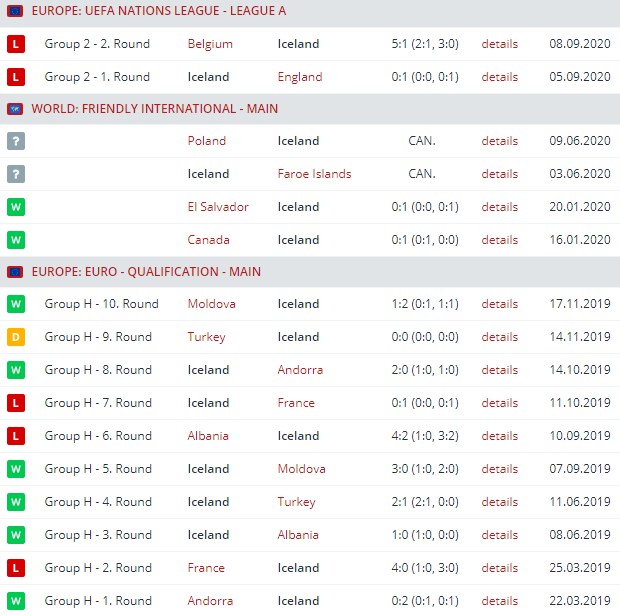This screenshot has height=616, width=620.
Task: Open details for Moldova vs Iceland 1:2
Action: (499, 304)
